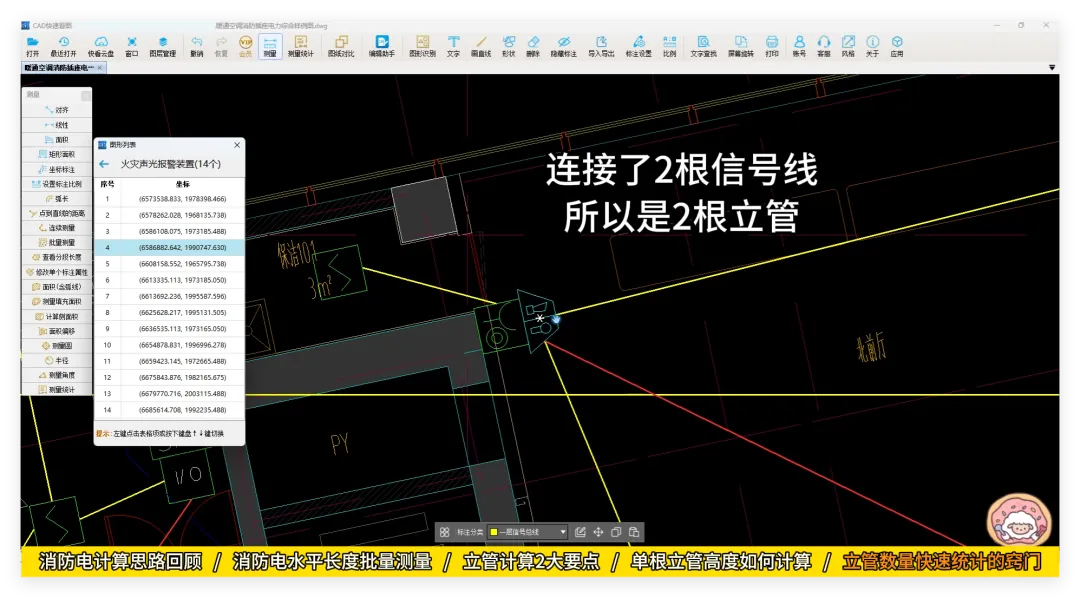
Task: Click the 比例 scale icon
Action: [669, 46]
